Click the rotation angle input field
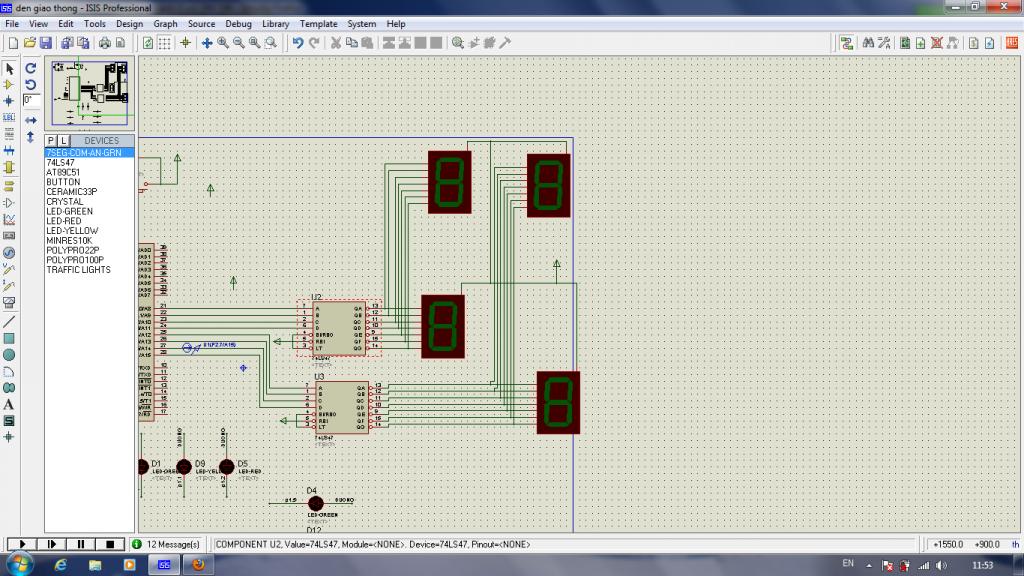This screenshot has width=1024, height=576. pyautogui.click(x=31, y=101)
